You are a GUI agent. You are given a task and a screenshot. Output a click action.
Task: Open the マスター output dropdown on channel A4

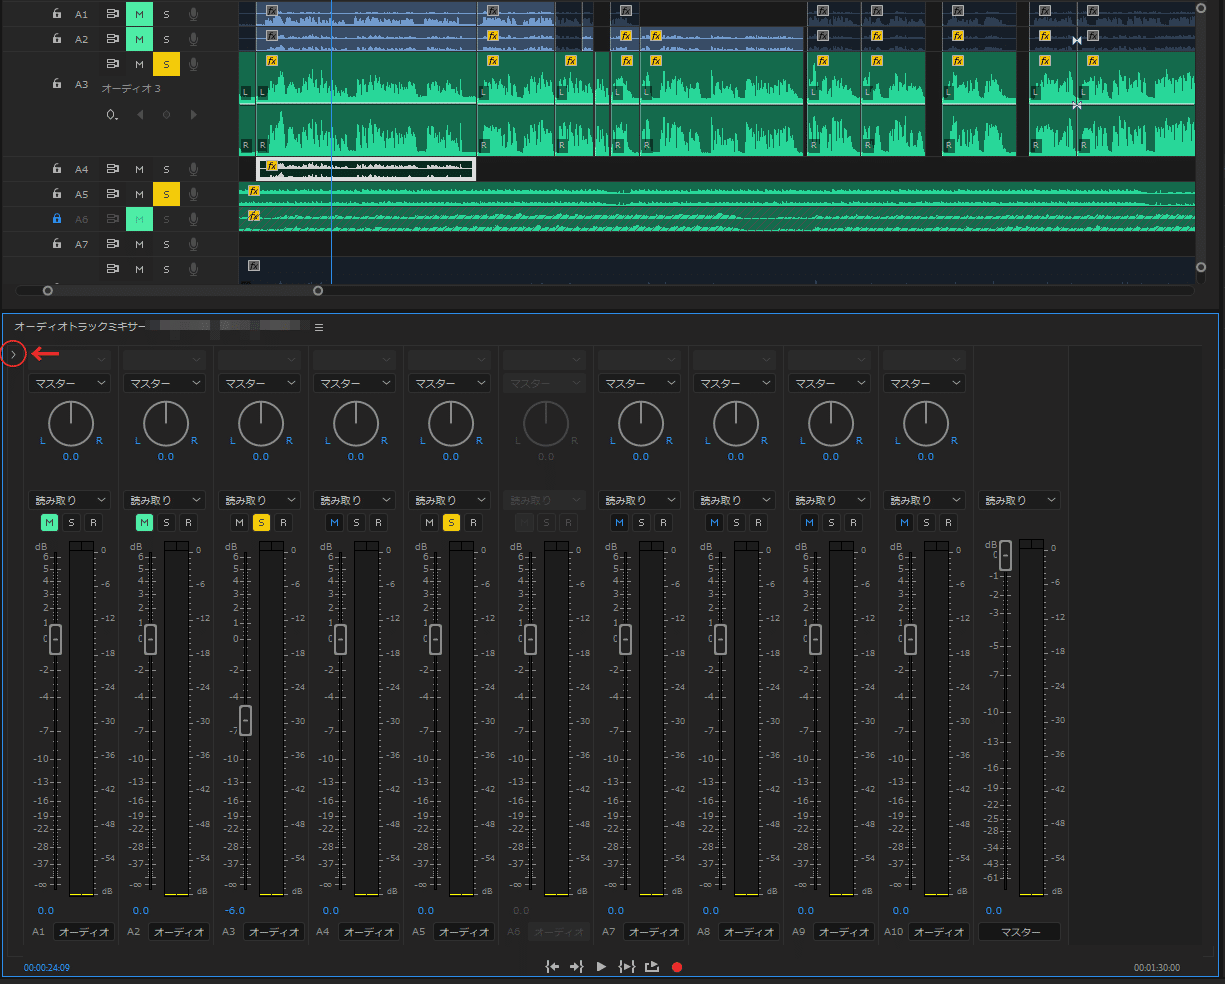[355, 383]
